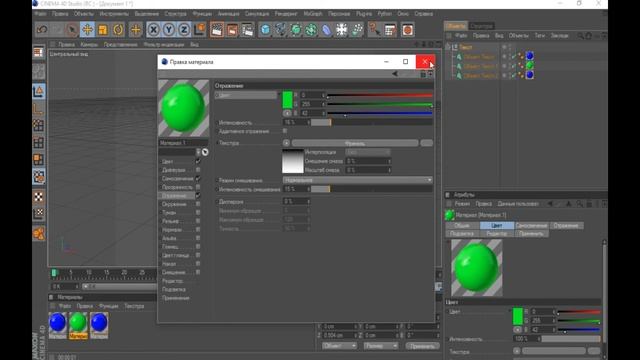Click the Дисперсия value field

(x=296, y=201)
